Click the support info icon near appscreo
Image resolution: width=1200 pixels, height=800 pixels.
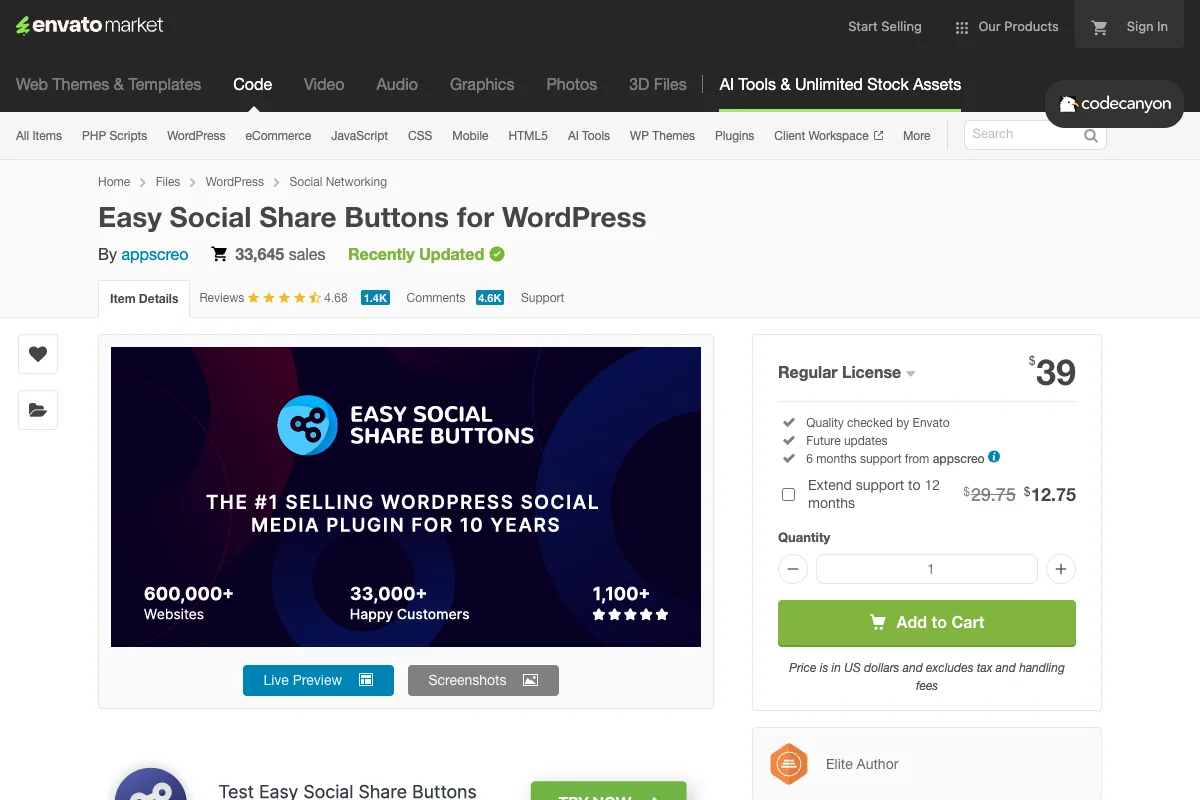pyautogui.click(x=994, y=457)
